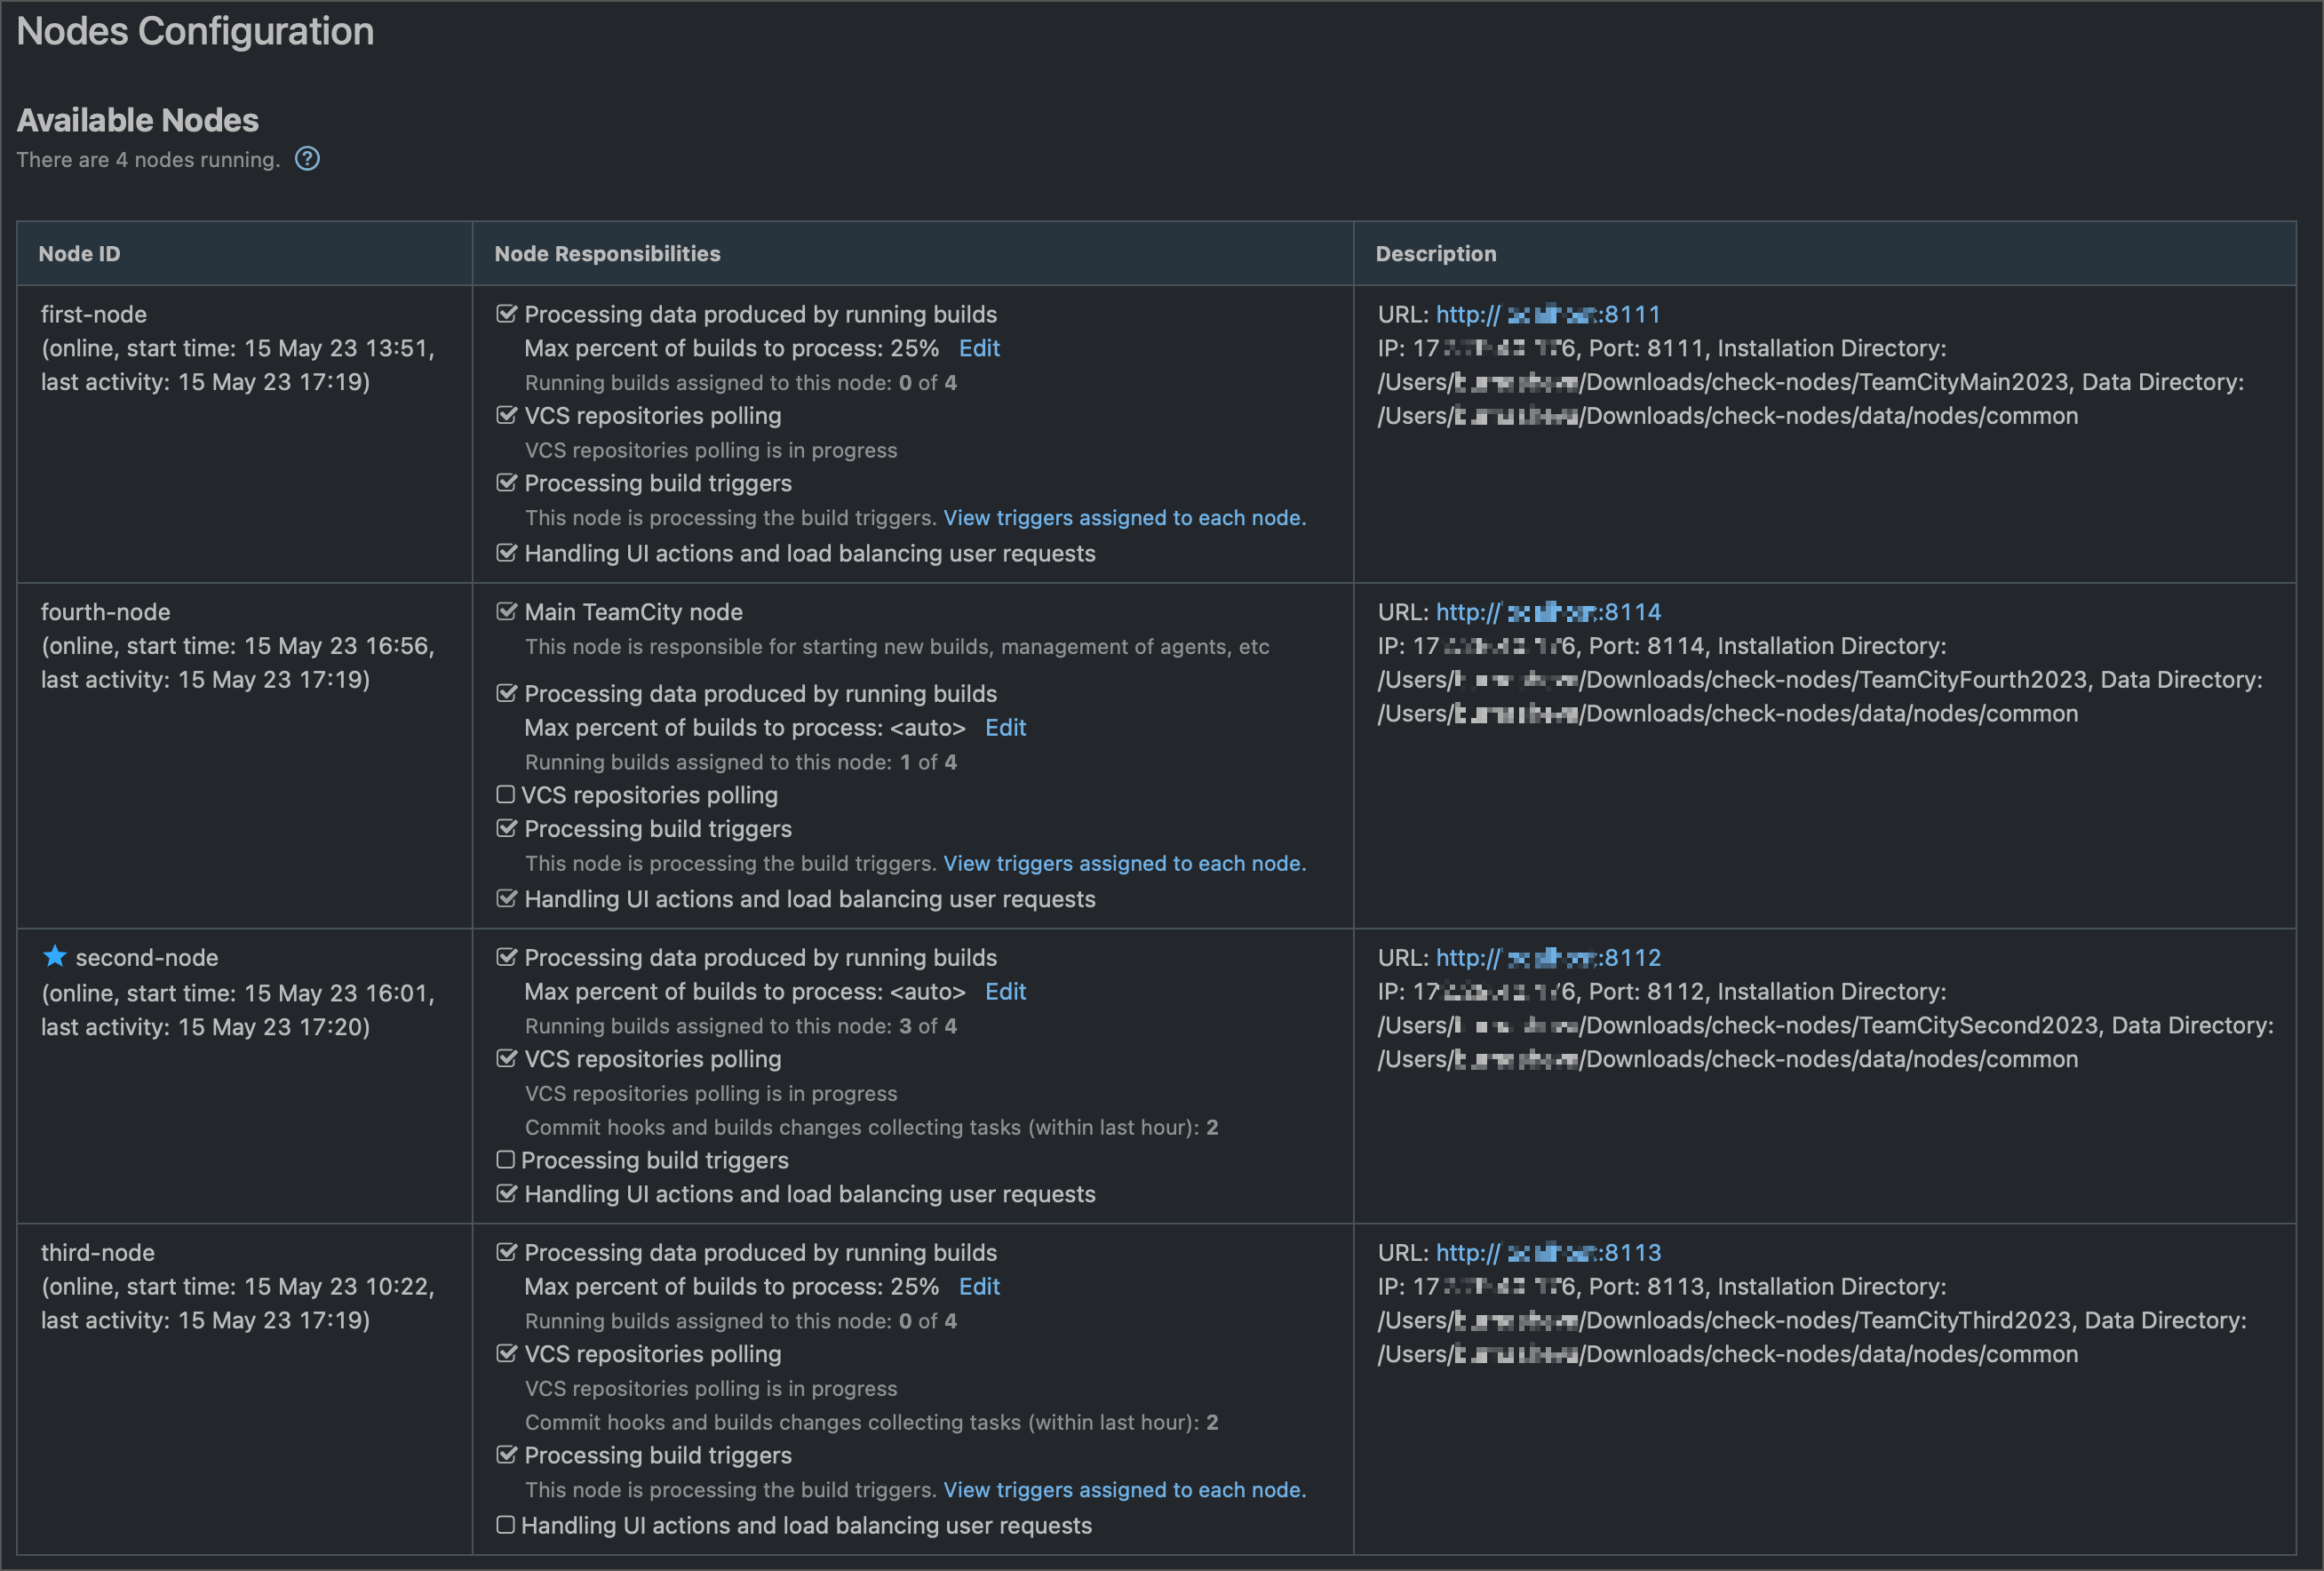Open first-node URL with port 8111
Viewport: 2324px width, 1571px height.
pyautogui.click(x=1547, y=314)
